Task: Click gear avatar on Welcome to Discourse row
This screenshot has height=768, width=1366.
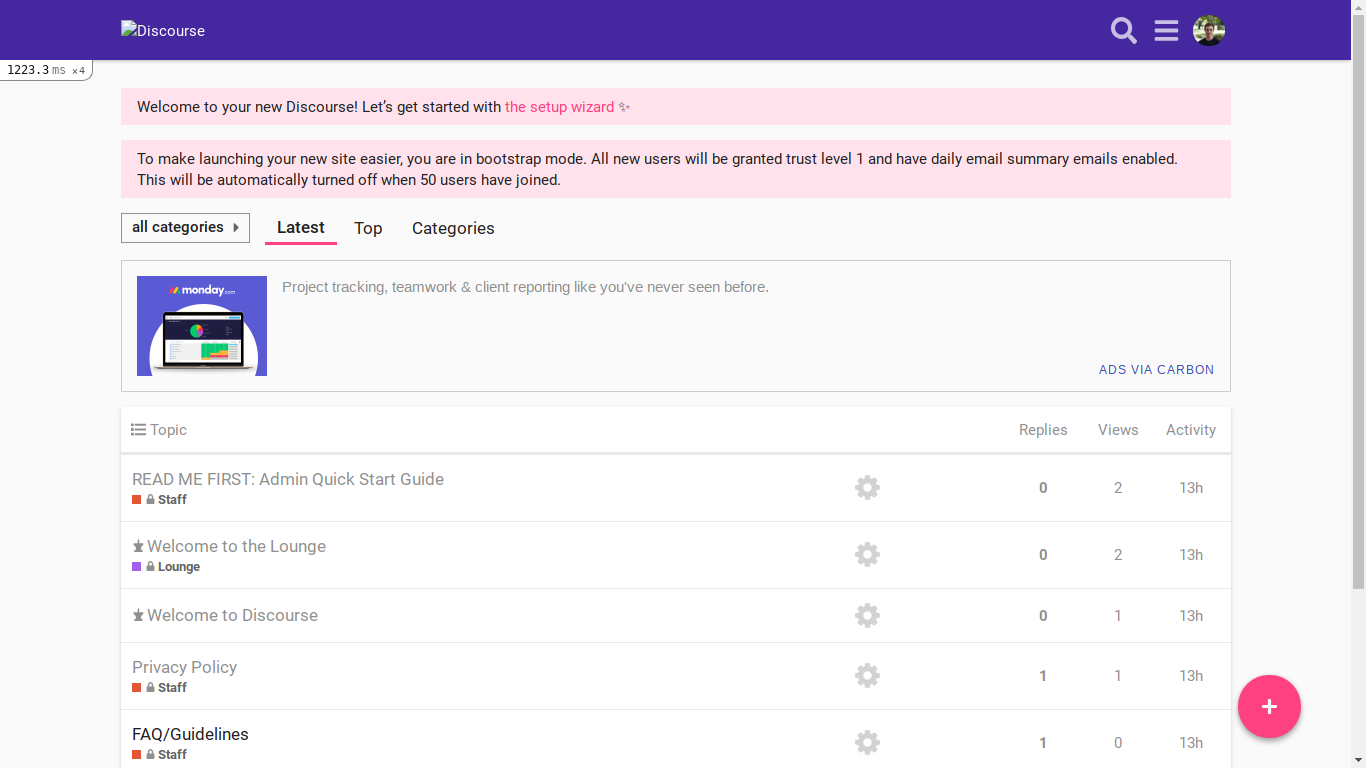Action: pos(867,616)
